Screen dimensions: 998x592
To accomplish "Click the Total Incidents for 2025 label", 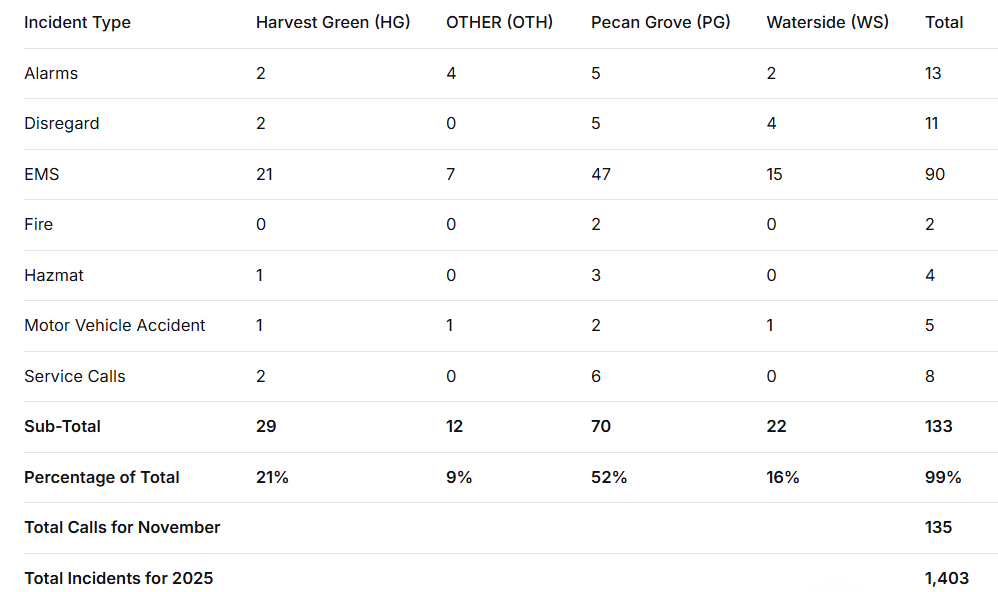I will [118, 578].
